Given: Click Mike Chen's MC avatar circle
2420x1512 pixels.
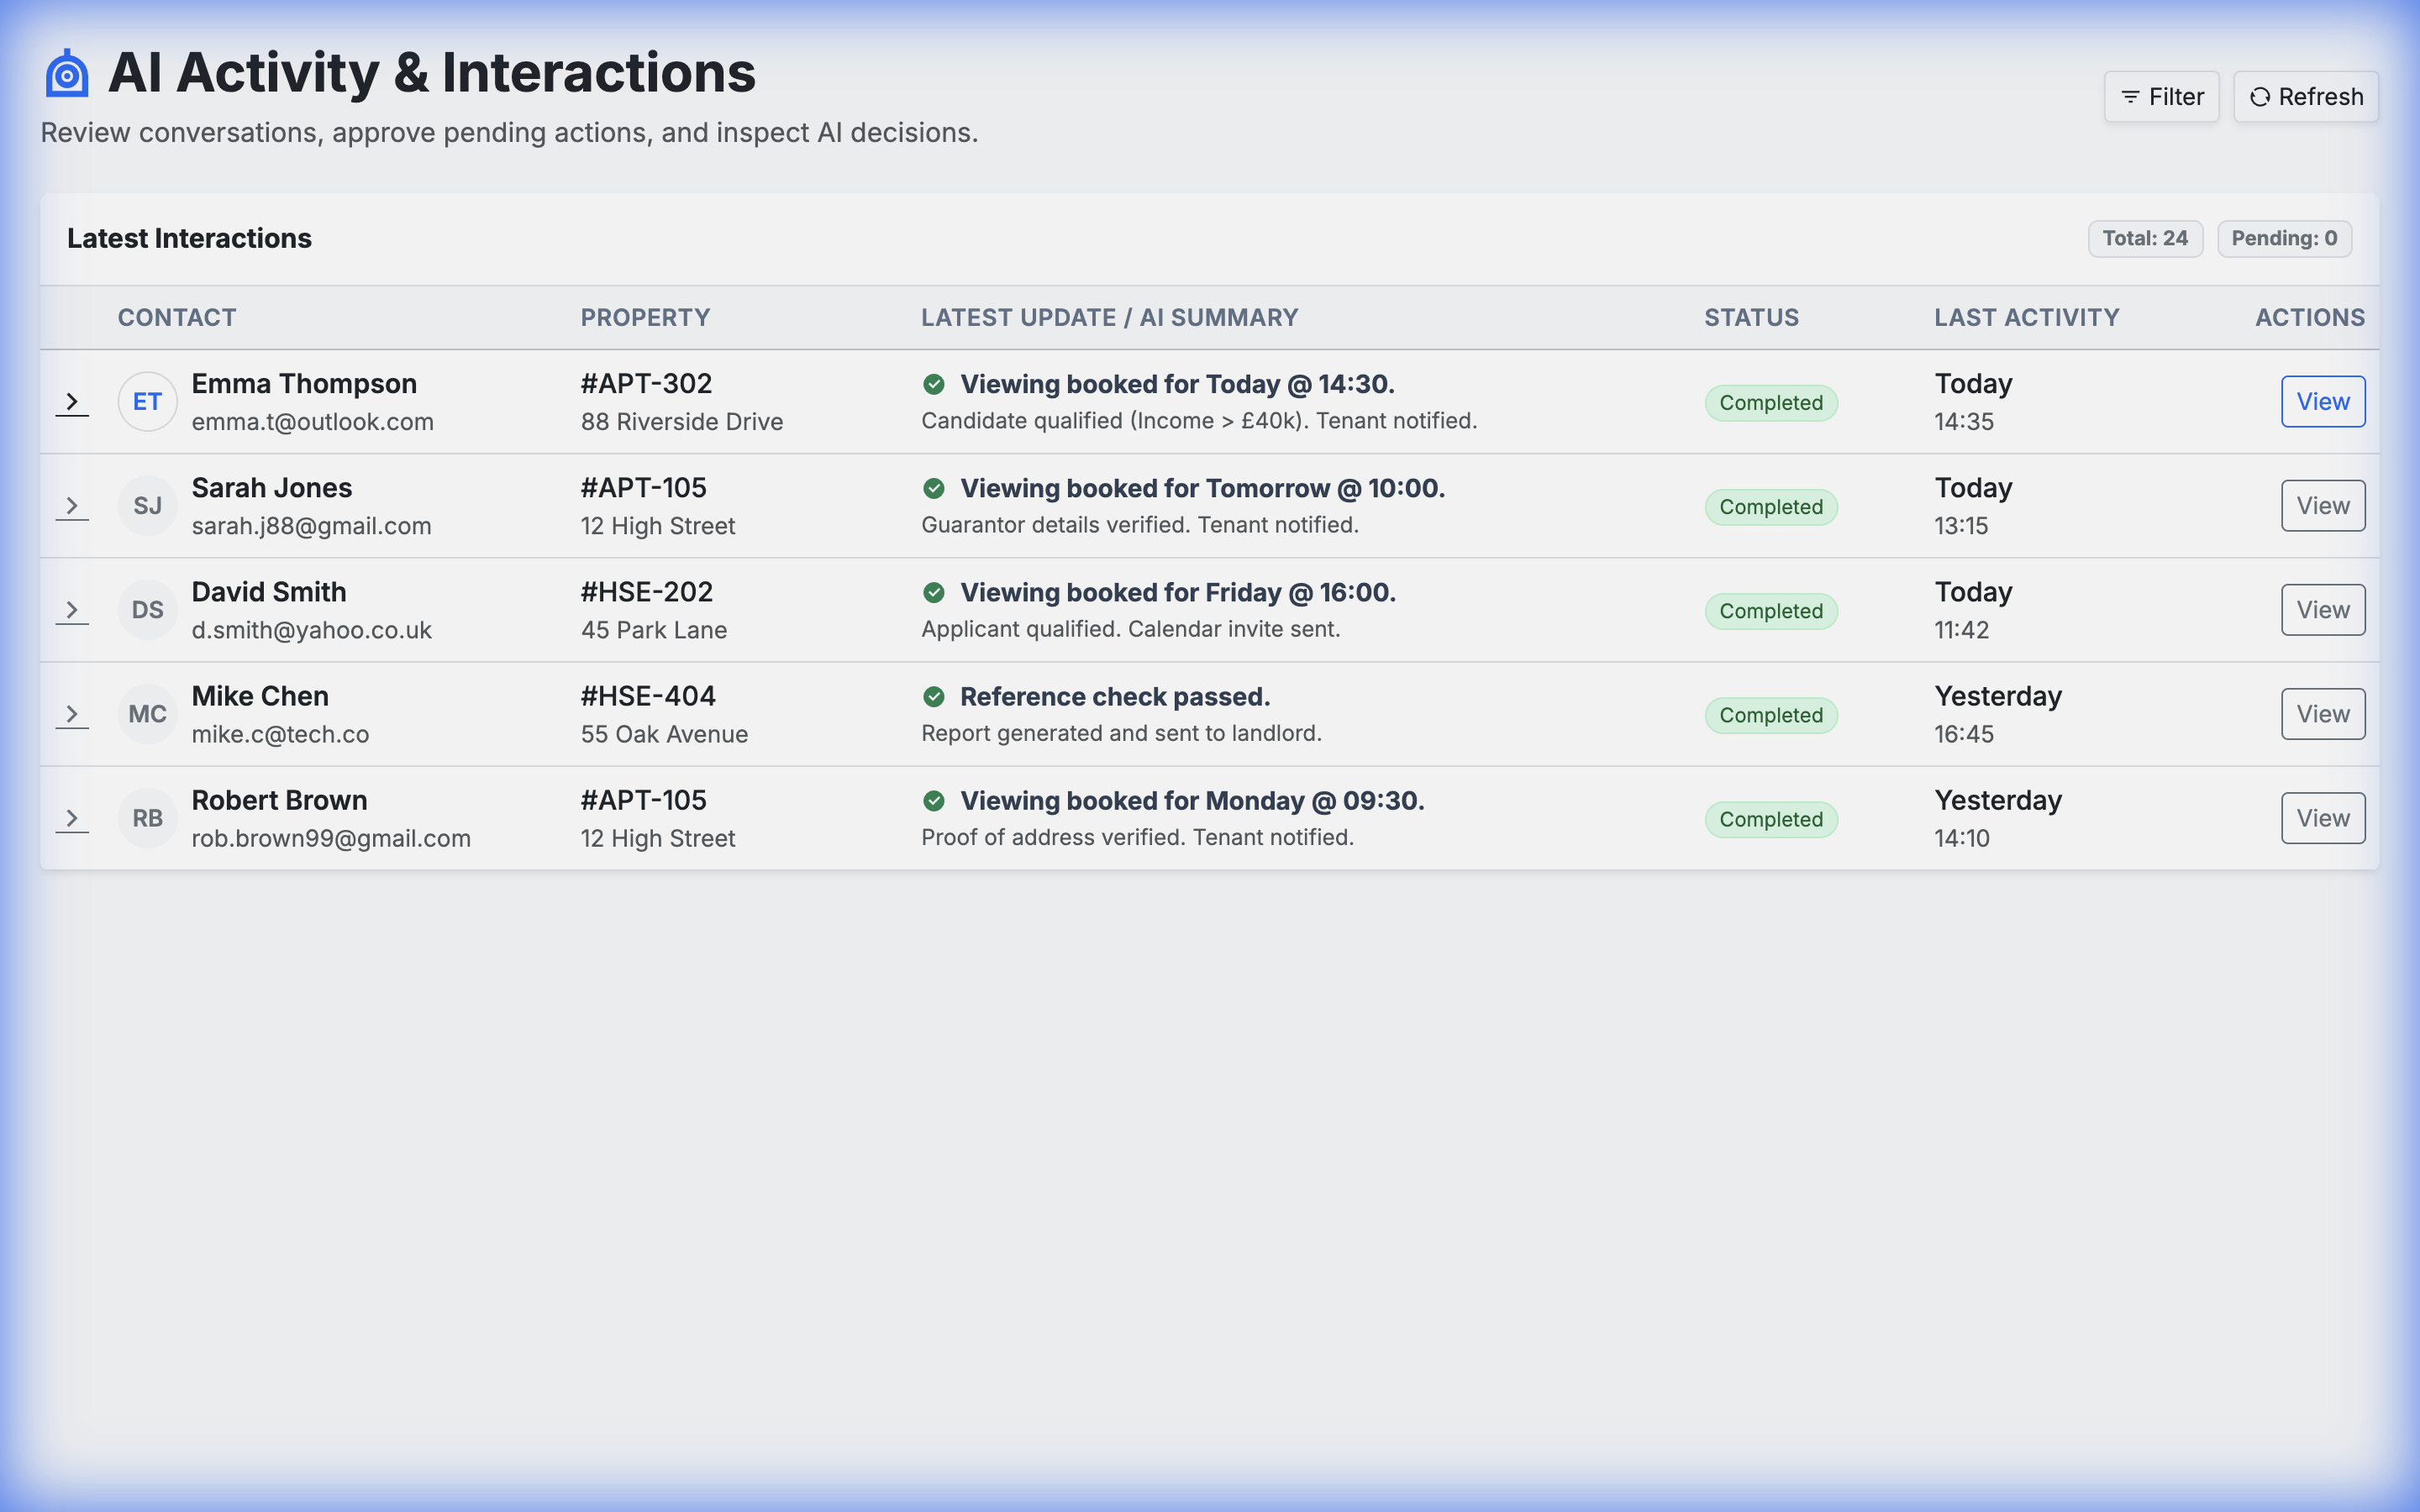Looking at the screenshot, I should 147,713.
